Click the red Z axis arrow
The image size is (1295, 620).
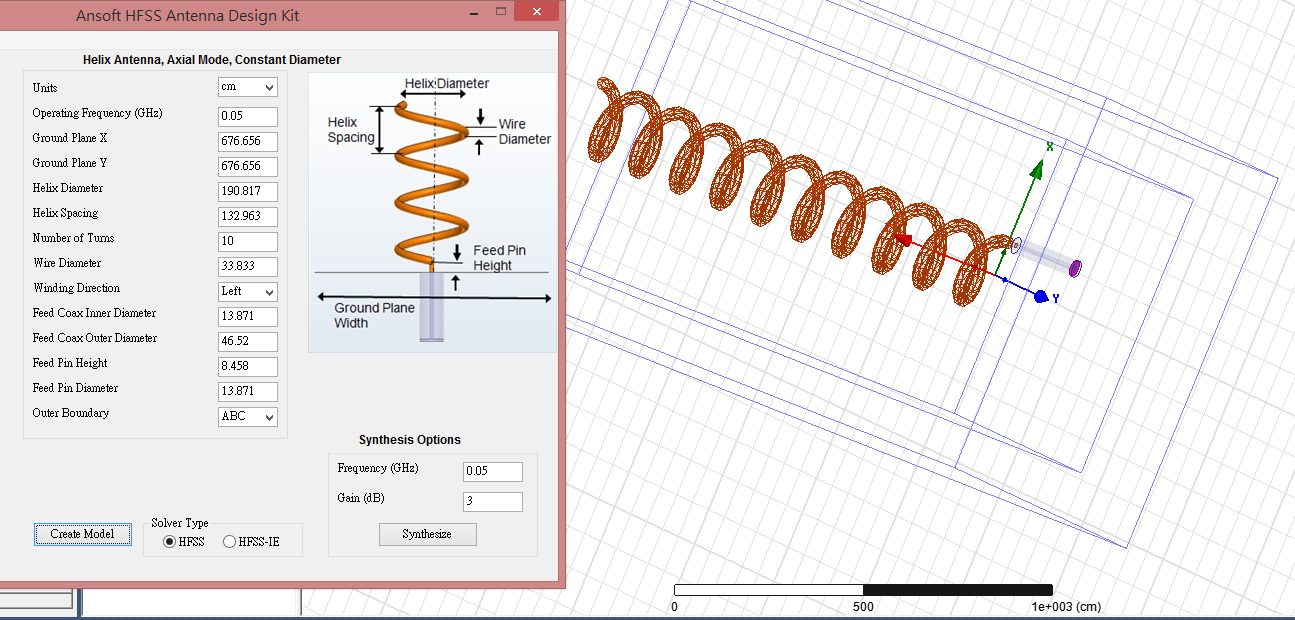[903, 239]
